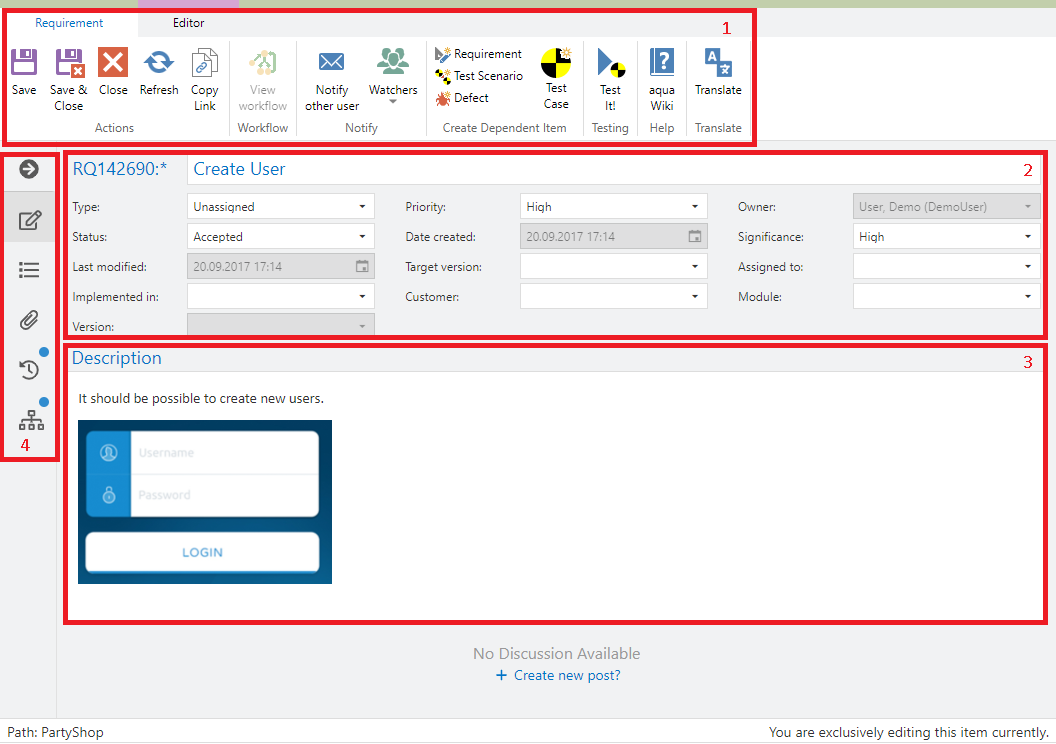The image size is (1056, 744).
Task: Click the Save icon in ribbon
Action: pyautogui.click(x=24, y=64)
